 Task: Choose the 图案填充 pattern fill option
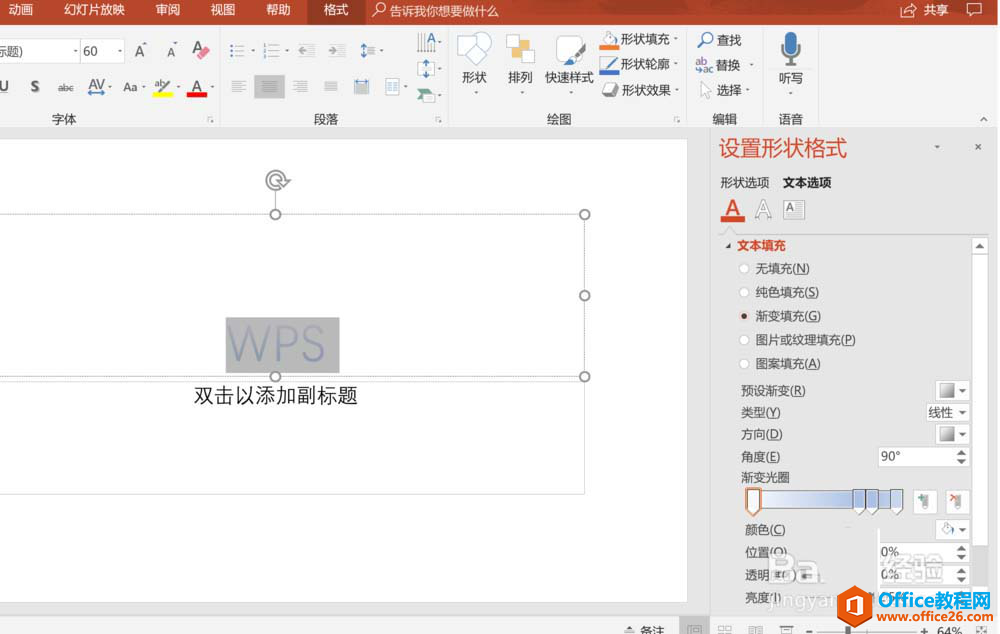pyautogui.click(x=744, y=365)
